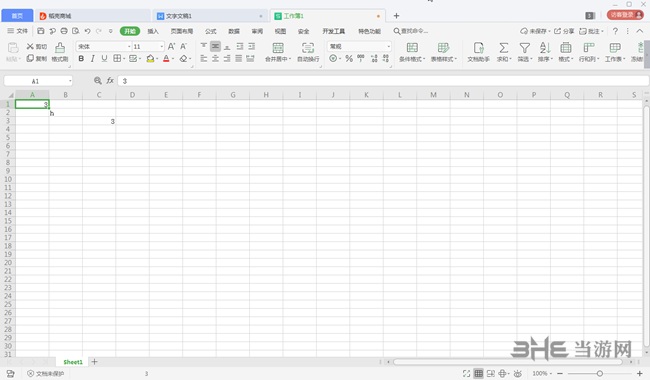Toggle bold formatting button
The height and width of the screenshot is (380, 650).
tap(81, 59)
